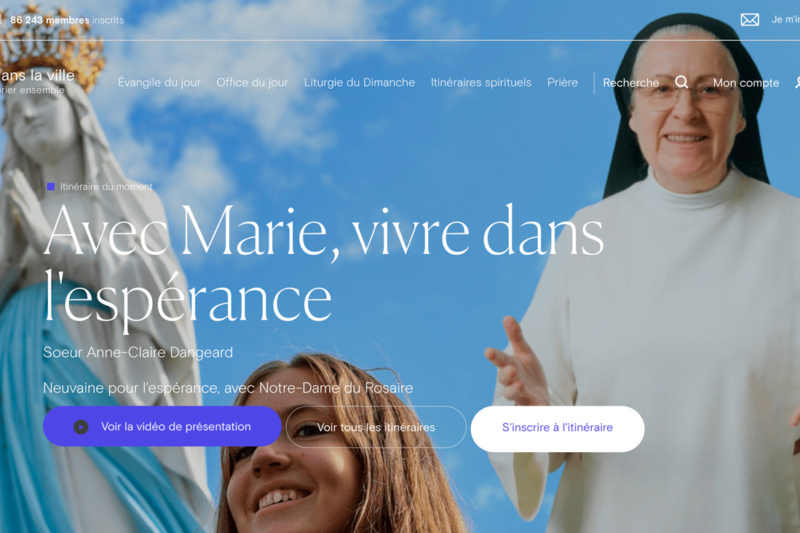Click the envelope newsletter icon
Image resolution: width=800 pixels, height=533 pixels.
tap(749, 20)
